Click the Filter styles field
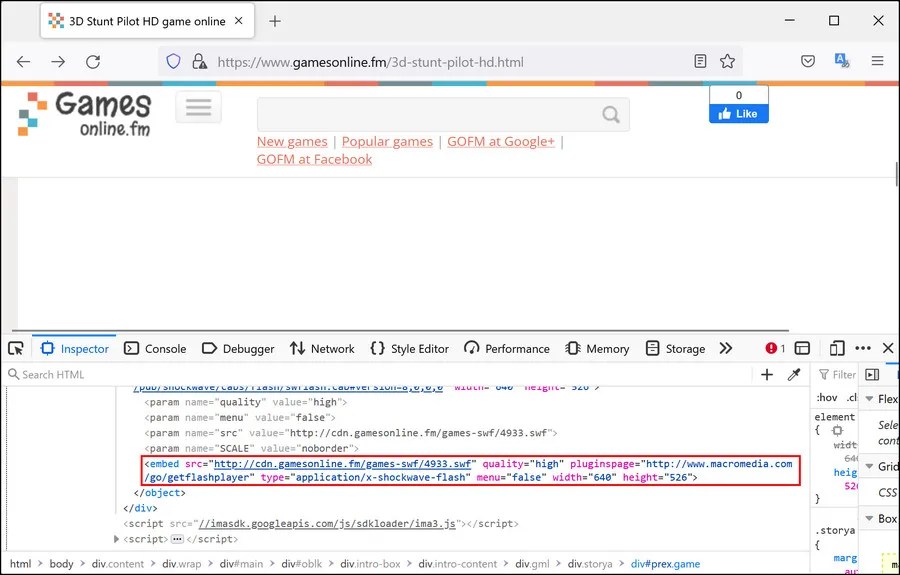Viewport: 900px width, 575px height. (x=837, y=375)
